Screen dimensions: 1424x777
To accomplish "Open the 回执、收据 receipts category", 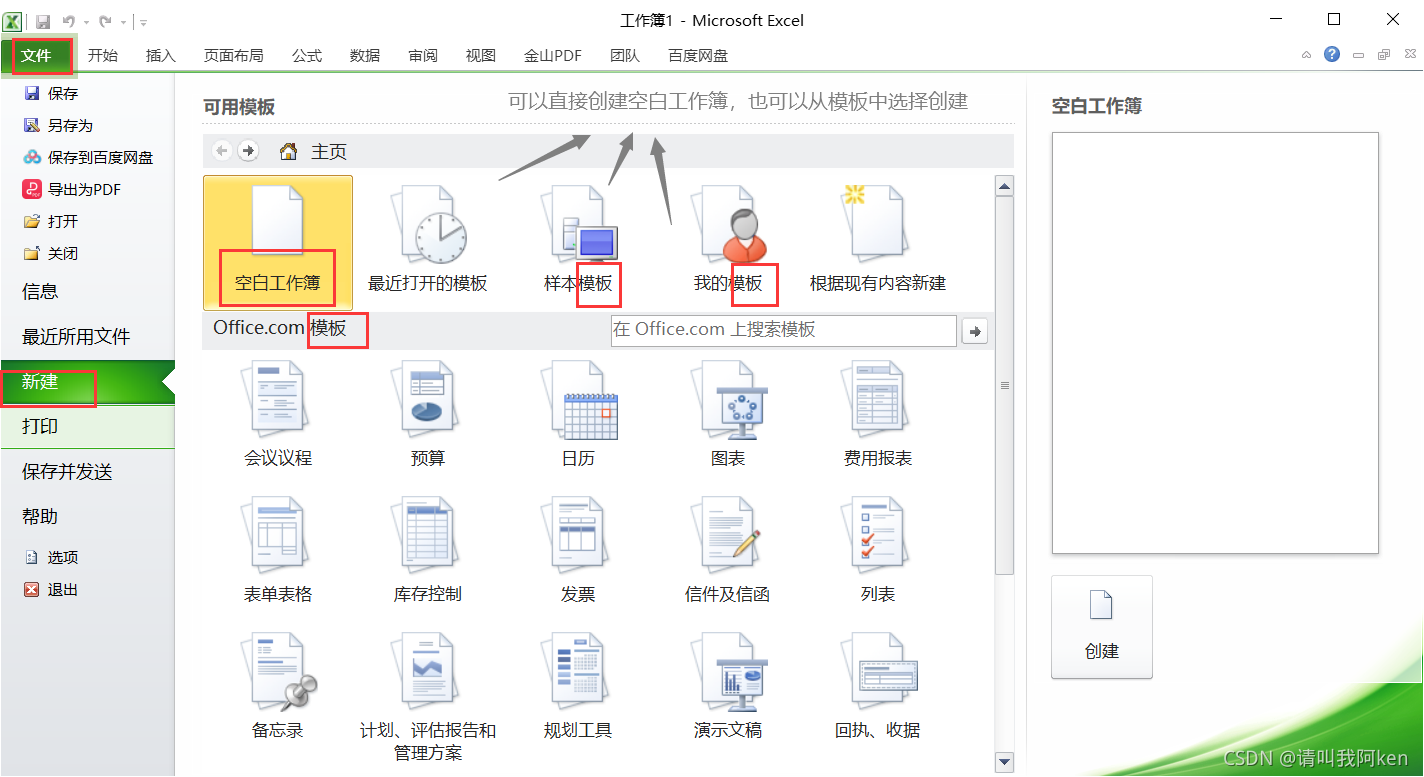I will [878, 687].
